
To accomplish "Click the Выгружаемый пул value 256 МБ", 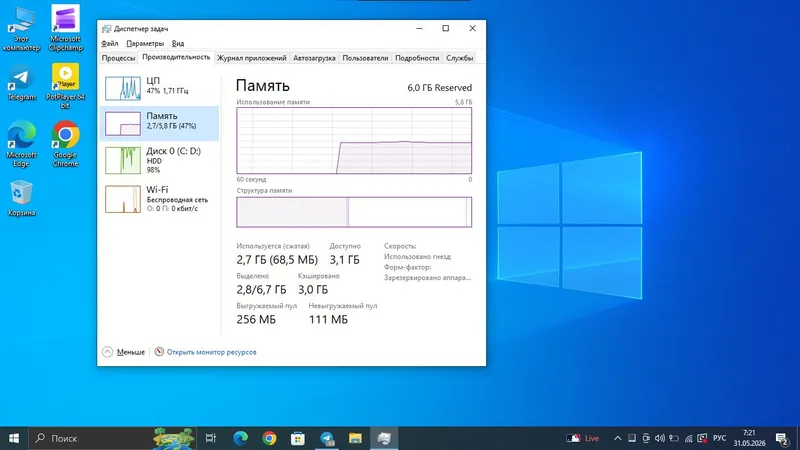I will (x=256, y=319).
